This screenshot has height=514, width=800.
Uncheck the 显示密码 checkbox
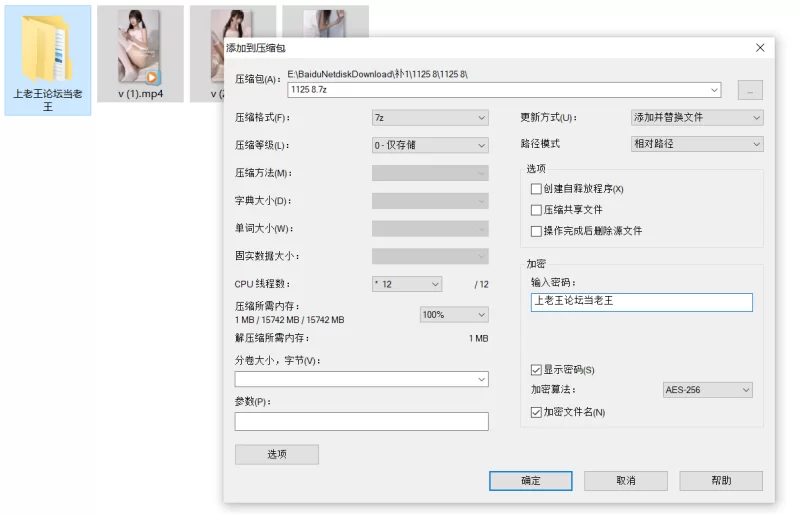(x=536, y=370)
